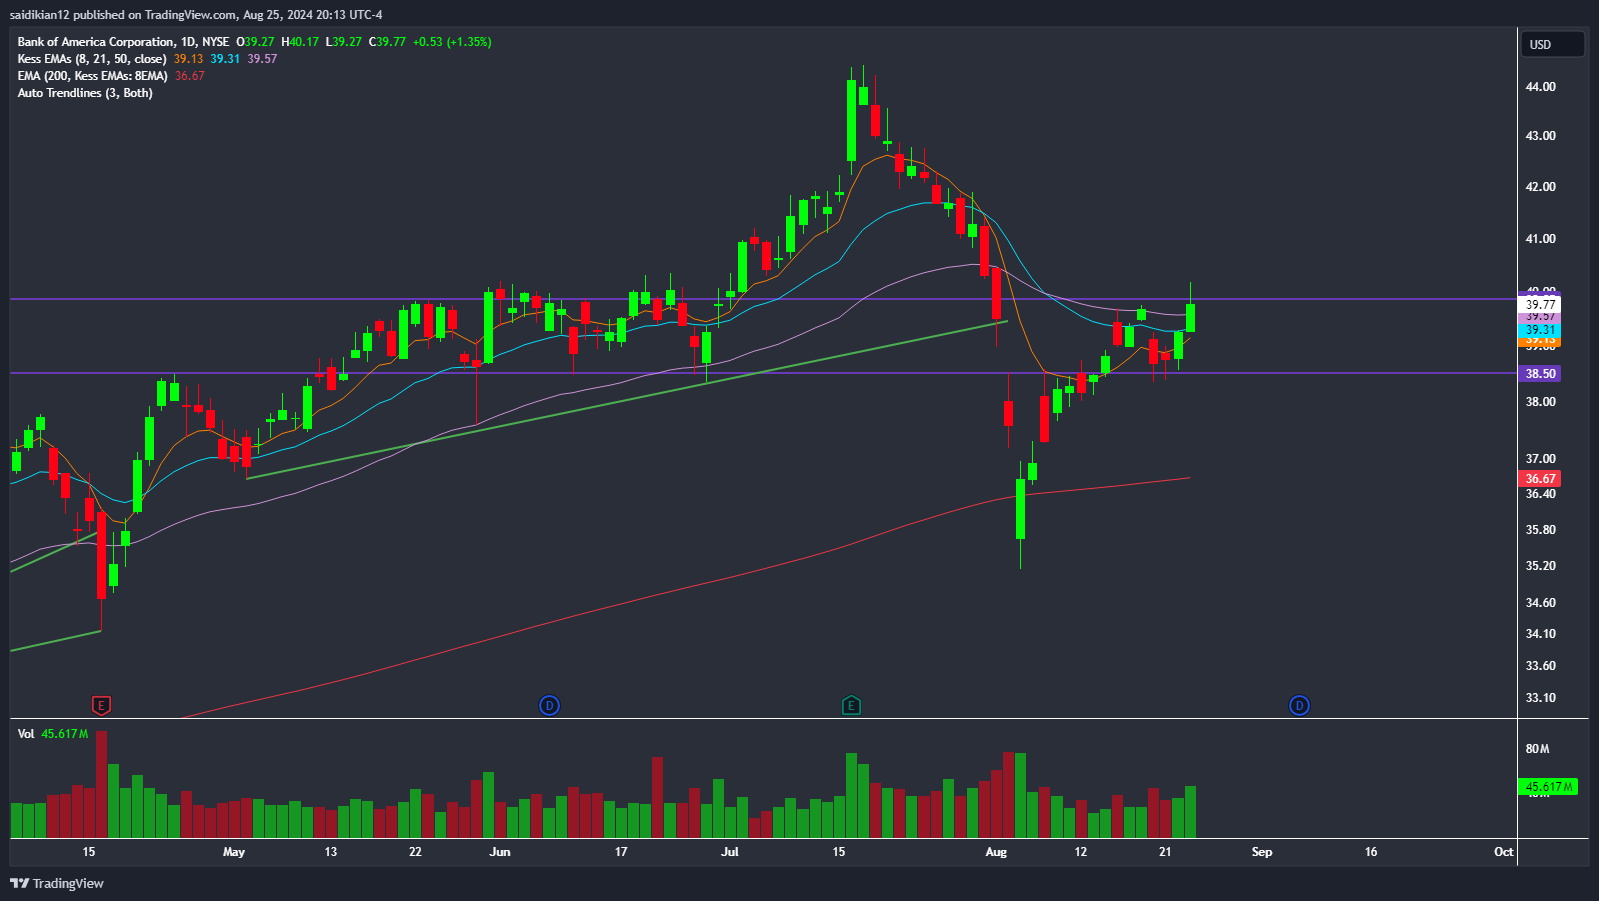Click the 34.60 price axis label
This screenshot has width=1599, height=901.
click(x=1540, y=603)
